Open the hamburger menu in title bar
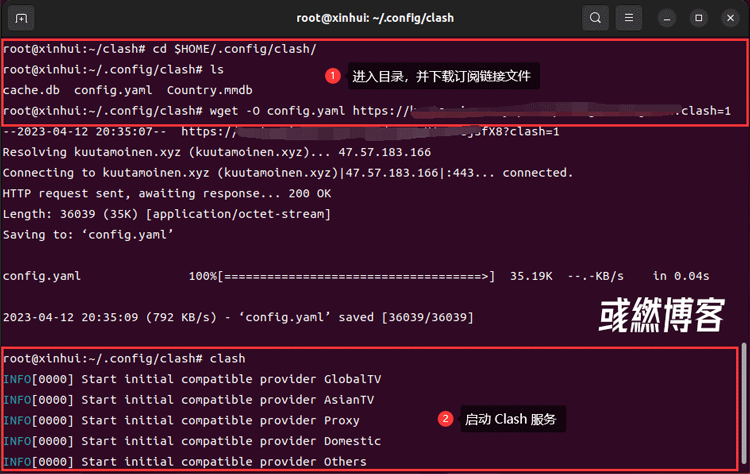Image resolution: width=750 pixels, height=474 pixels. tap(629, 18)
